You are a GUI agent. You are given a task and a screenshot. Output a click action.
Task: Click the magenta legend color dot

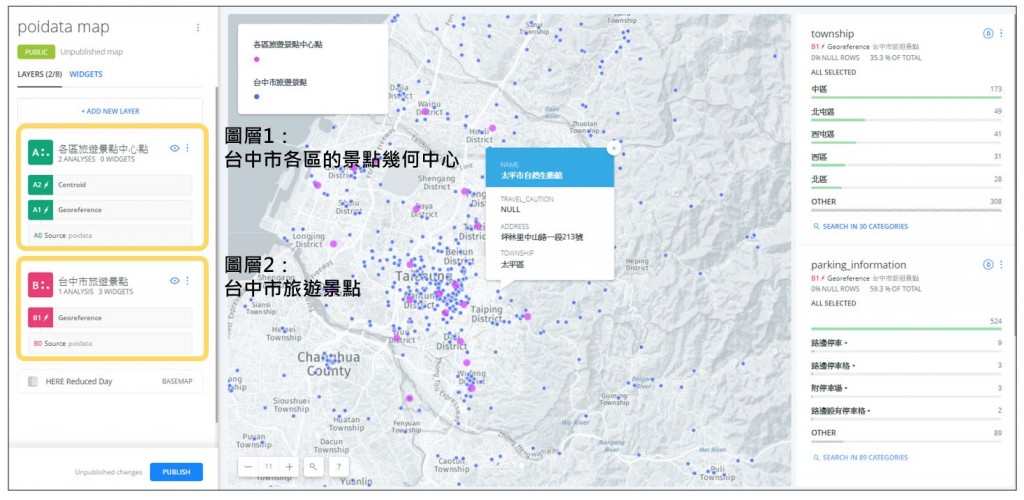click(x=256, y=59)
